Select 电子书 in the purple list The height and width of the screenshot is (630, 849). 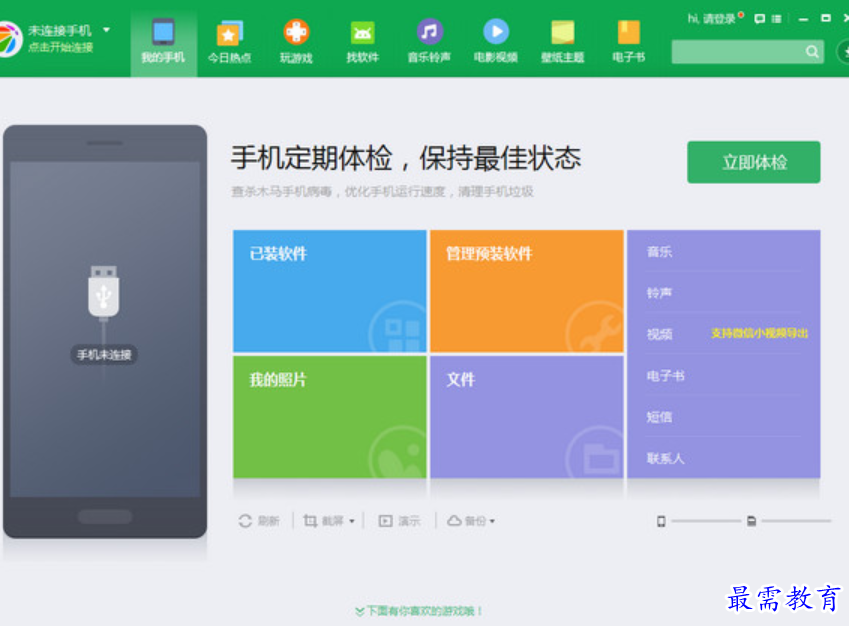(x=665, y=376)
